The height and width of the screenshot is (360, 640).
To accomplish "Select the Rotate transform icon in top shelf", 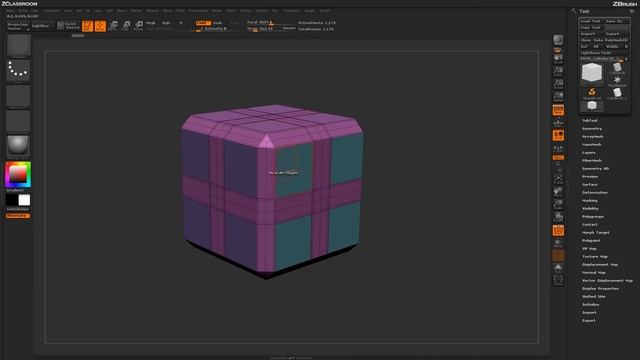I will 139,26.
